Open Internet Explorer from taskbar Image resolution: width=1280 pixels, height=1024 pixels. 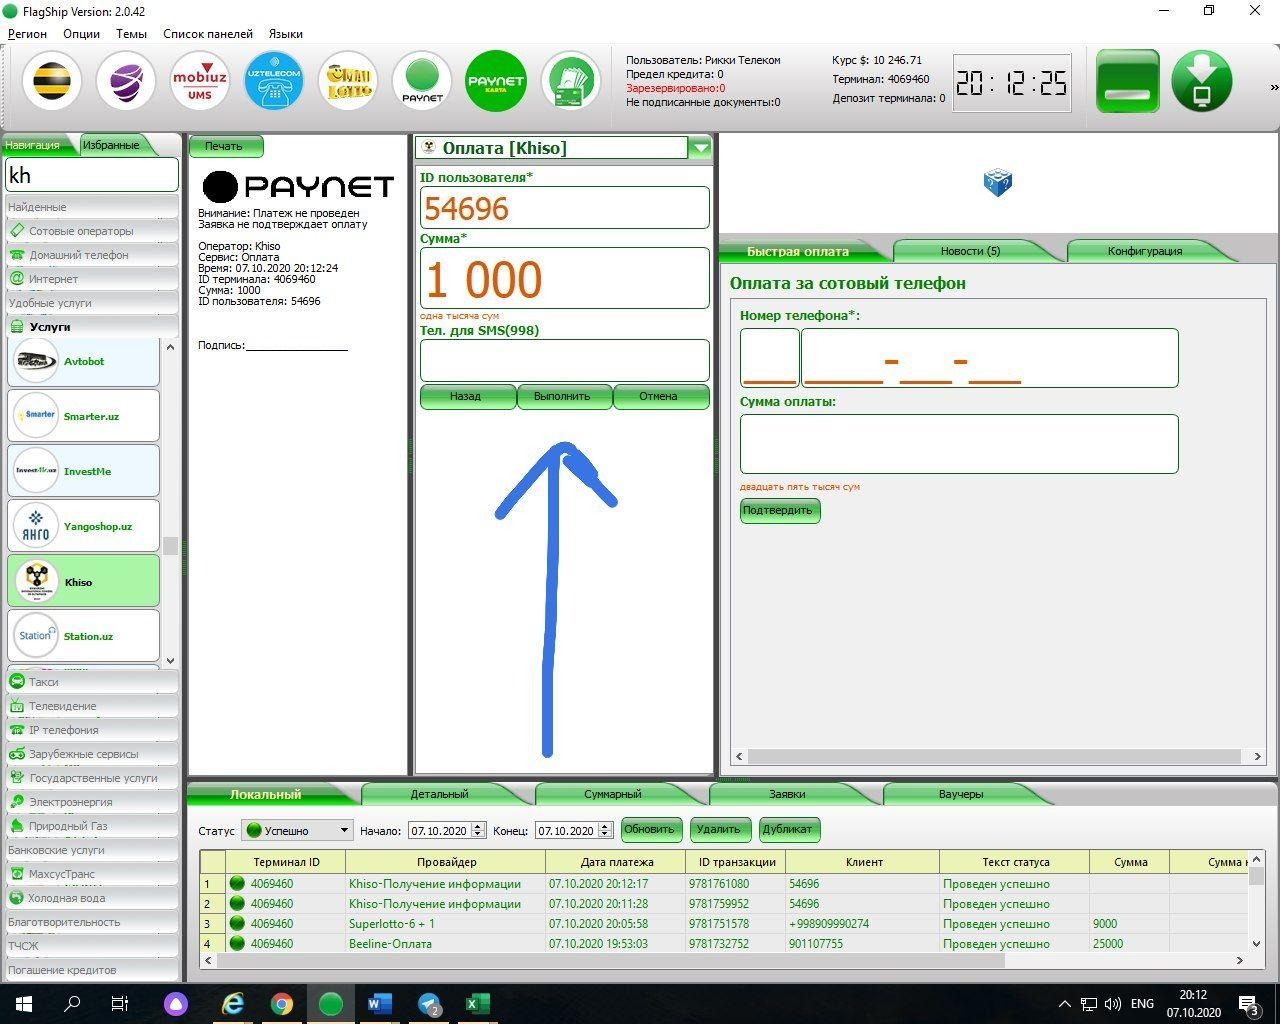[x=233, y=1003]
